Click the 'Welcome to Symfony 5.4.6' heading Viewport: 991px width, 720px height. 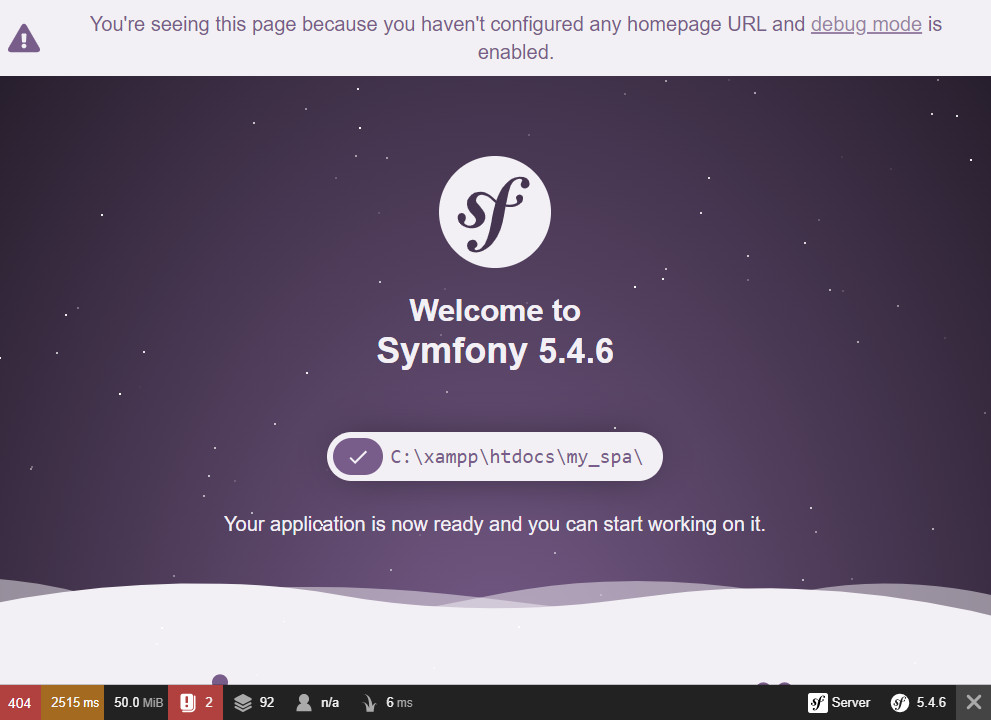(x=495, y=331)
